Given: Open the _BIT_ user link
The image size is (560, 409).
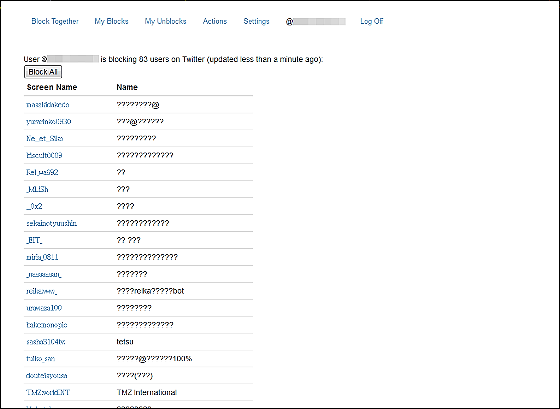Looking at the screenshot, I should point(34,240).
